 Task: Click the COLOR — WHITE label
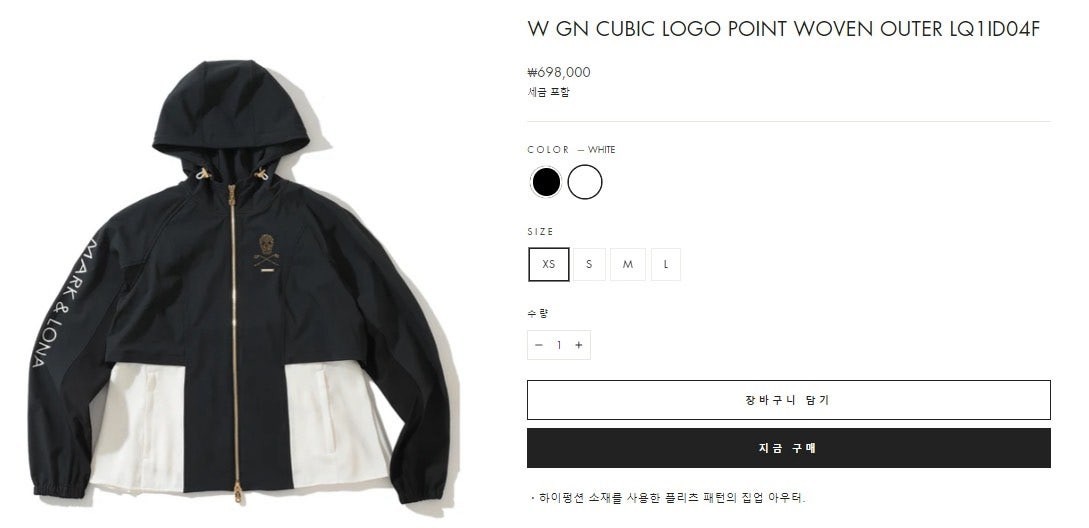[x=571, y=149]
